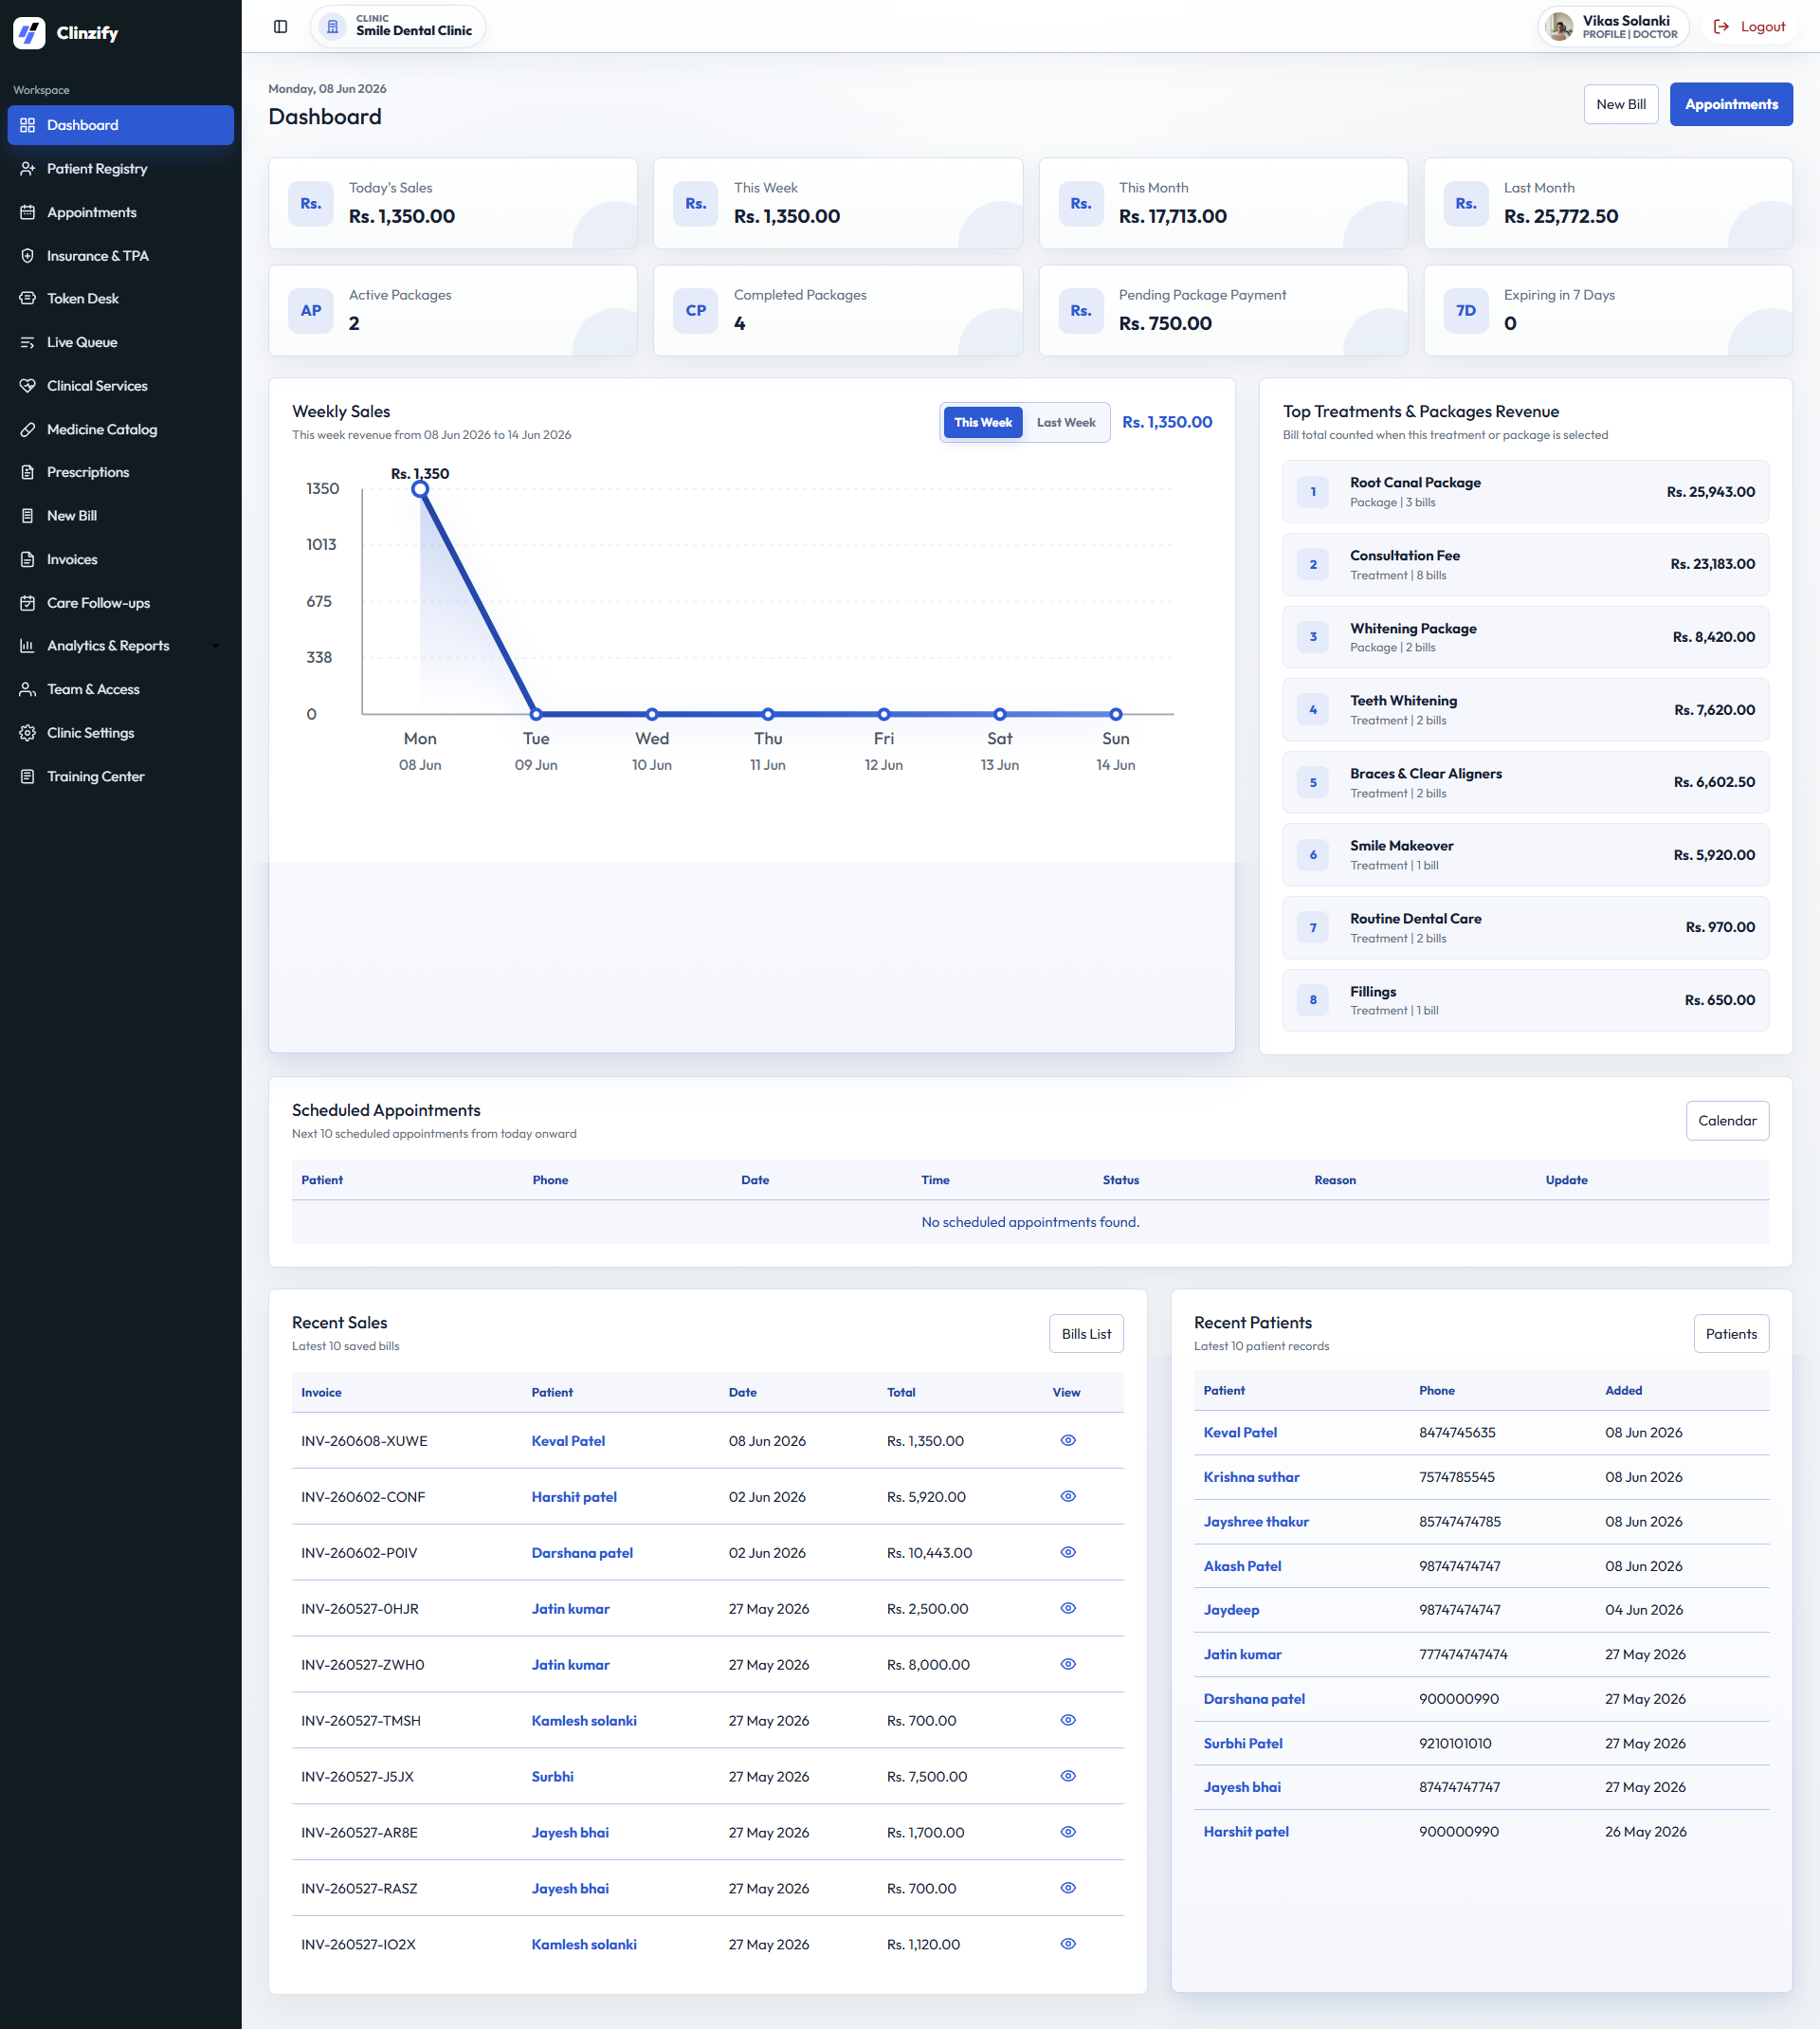The height and width of the screenshot is (2029, 1820).
Task: View invoice INV-260527-AR8E with eye icon
Action: 1068,1833
